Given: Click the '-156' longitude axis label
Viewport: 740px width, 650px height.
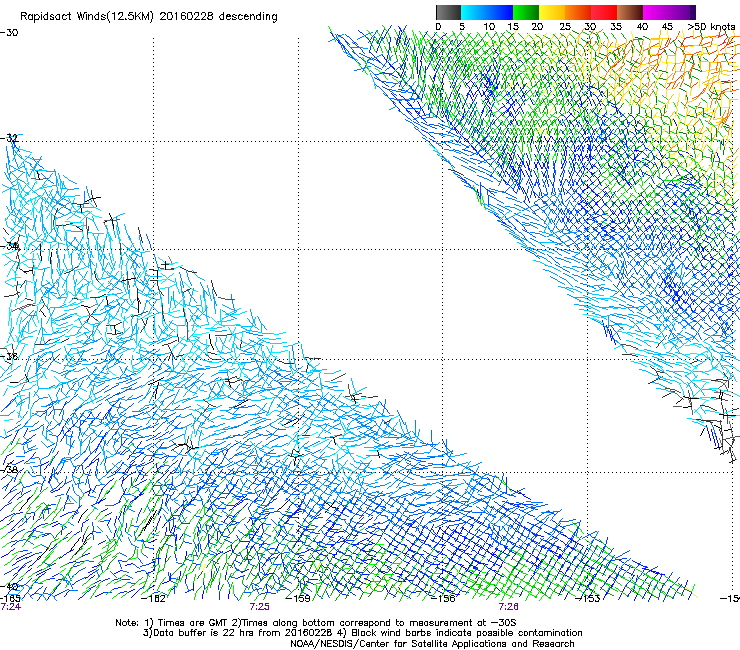Looking at the screenshot, I should click(x=443, y=599).
